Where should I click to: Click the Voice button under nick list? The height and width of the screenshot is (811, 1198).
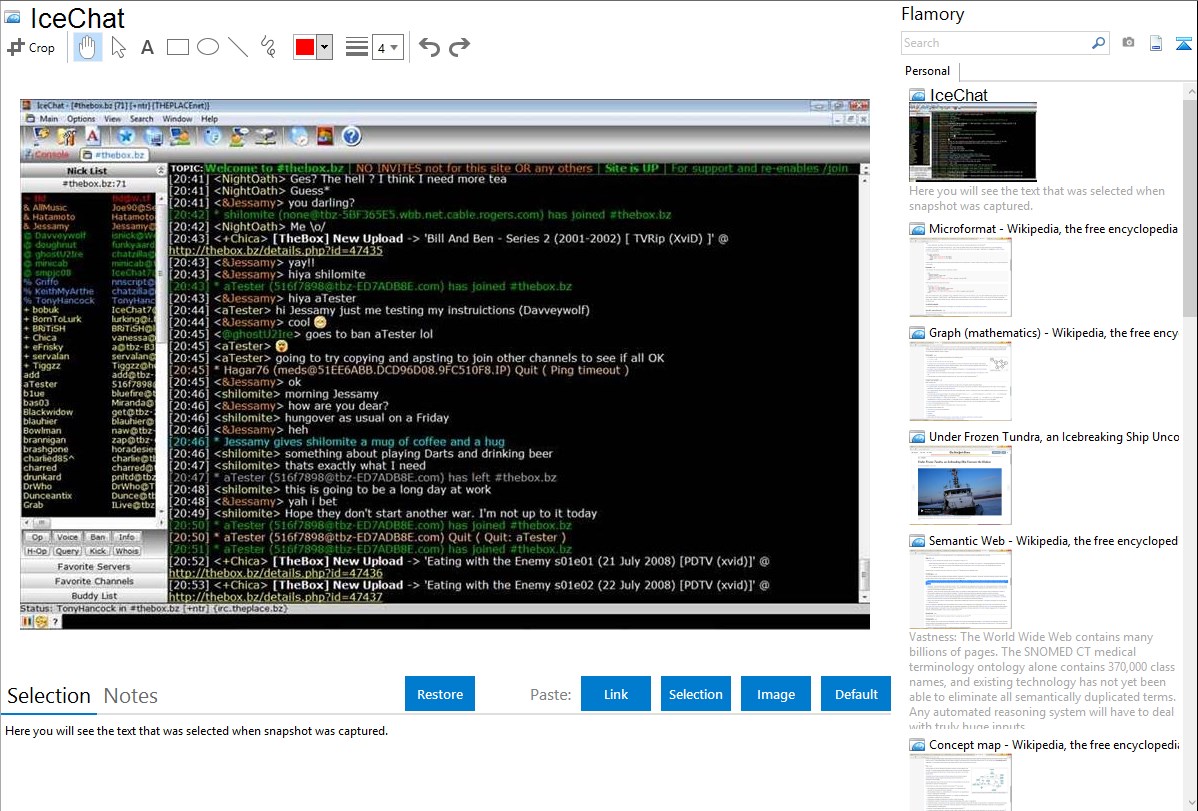point(67,537)
